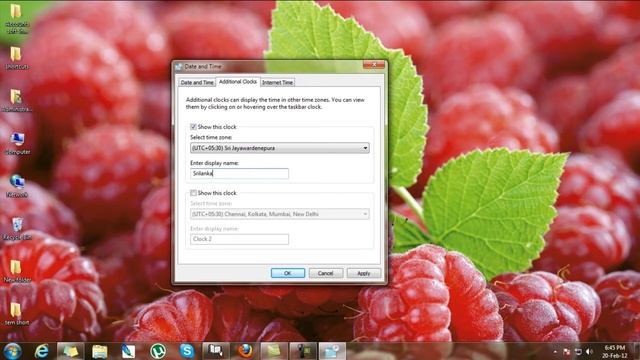Click the Cancel button
640x360 pixels.
click(326, 273)
